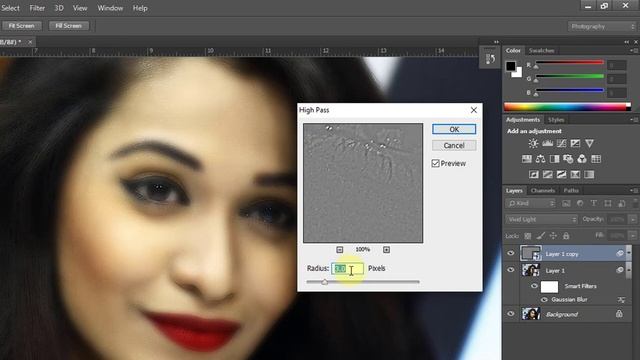Hide the Layer 1 layer
640x360 pixels.
click(x=511, y=270)
